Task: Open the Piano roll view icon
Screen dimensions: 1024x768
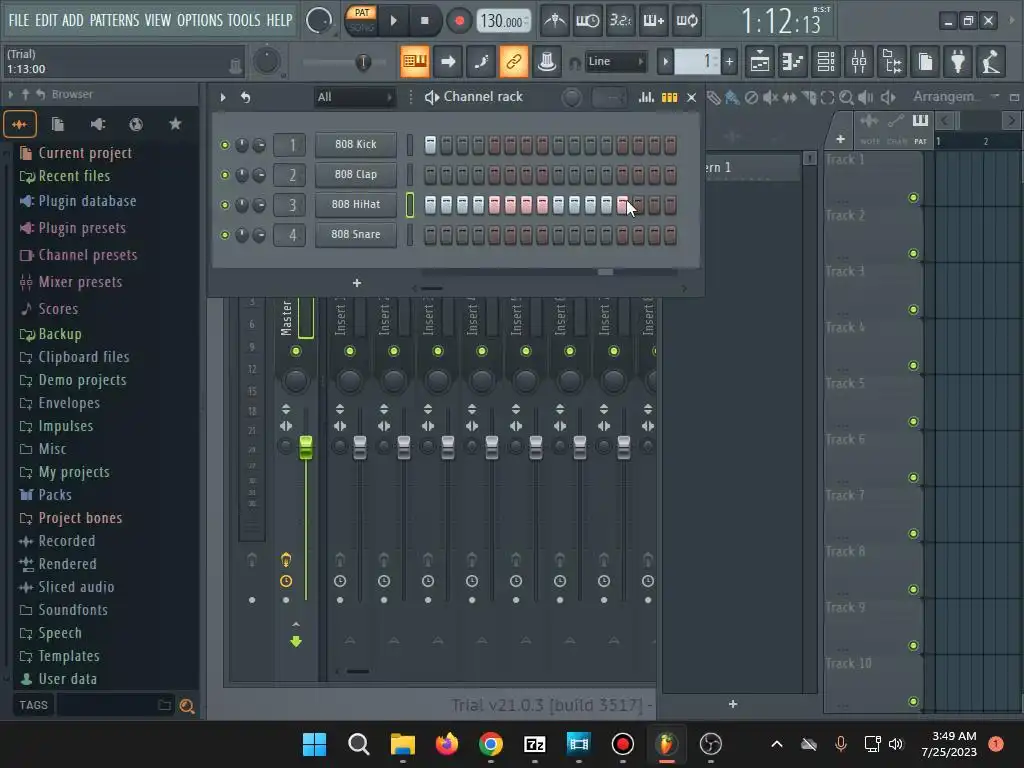Action: click(x=793, y=62)
